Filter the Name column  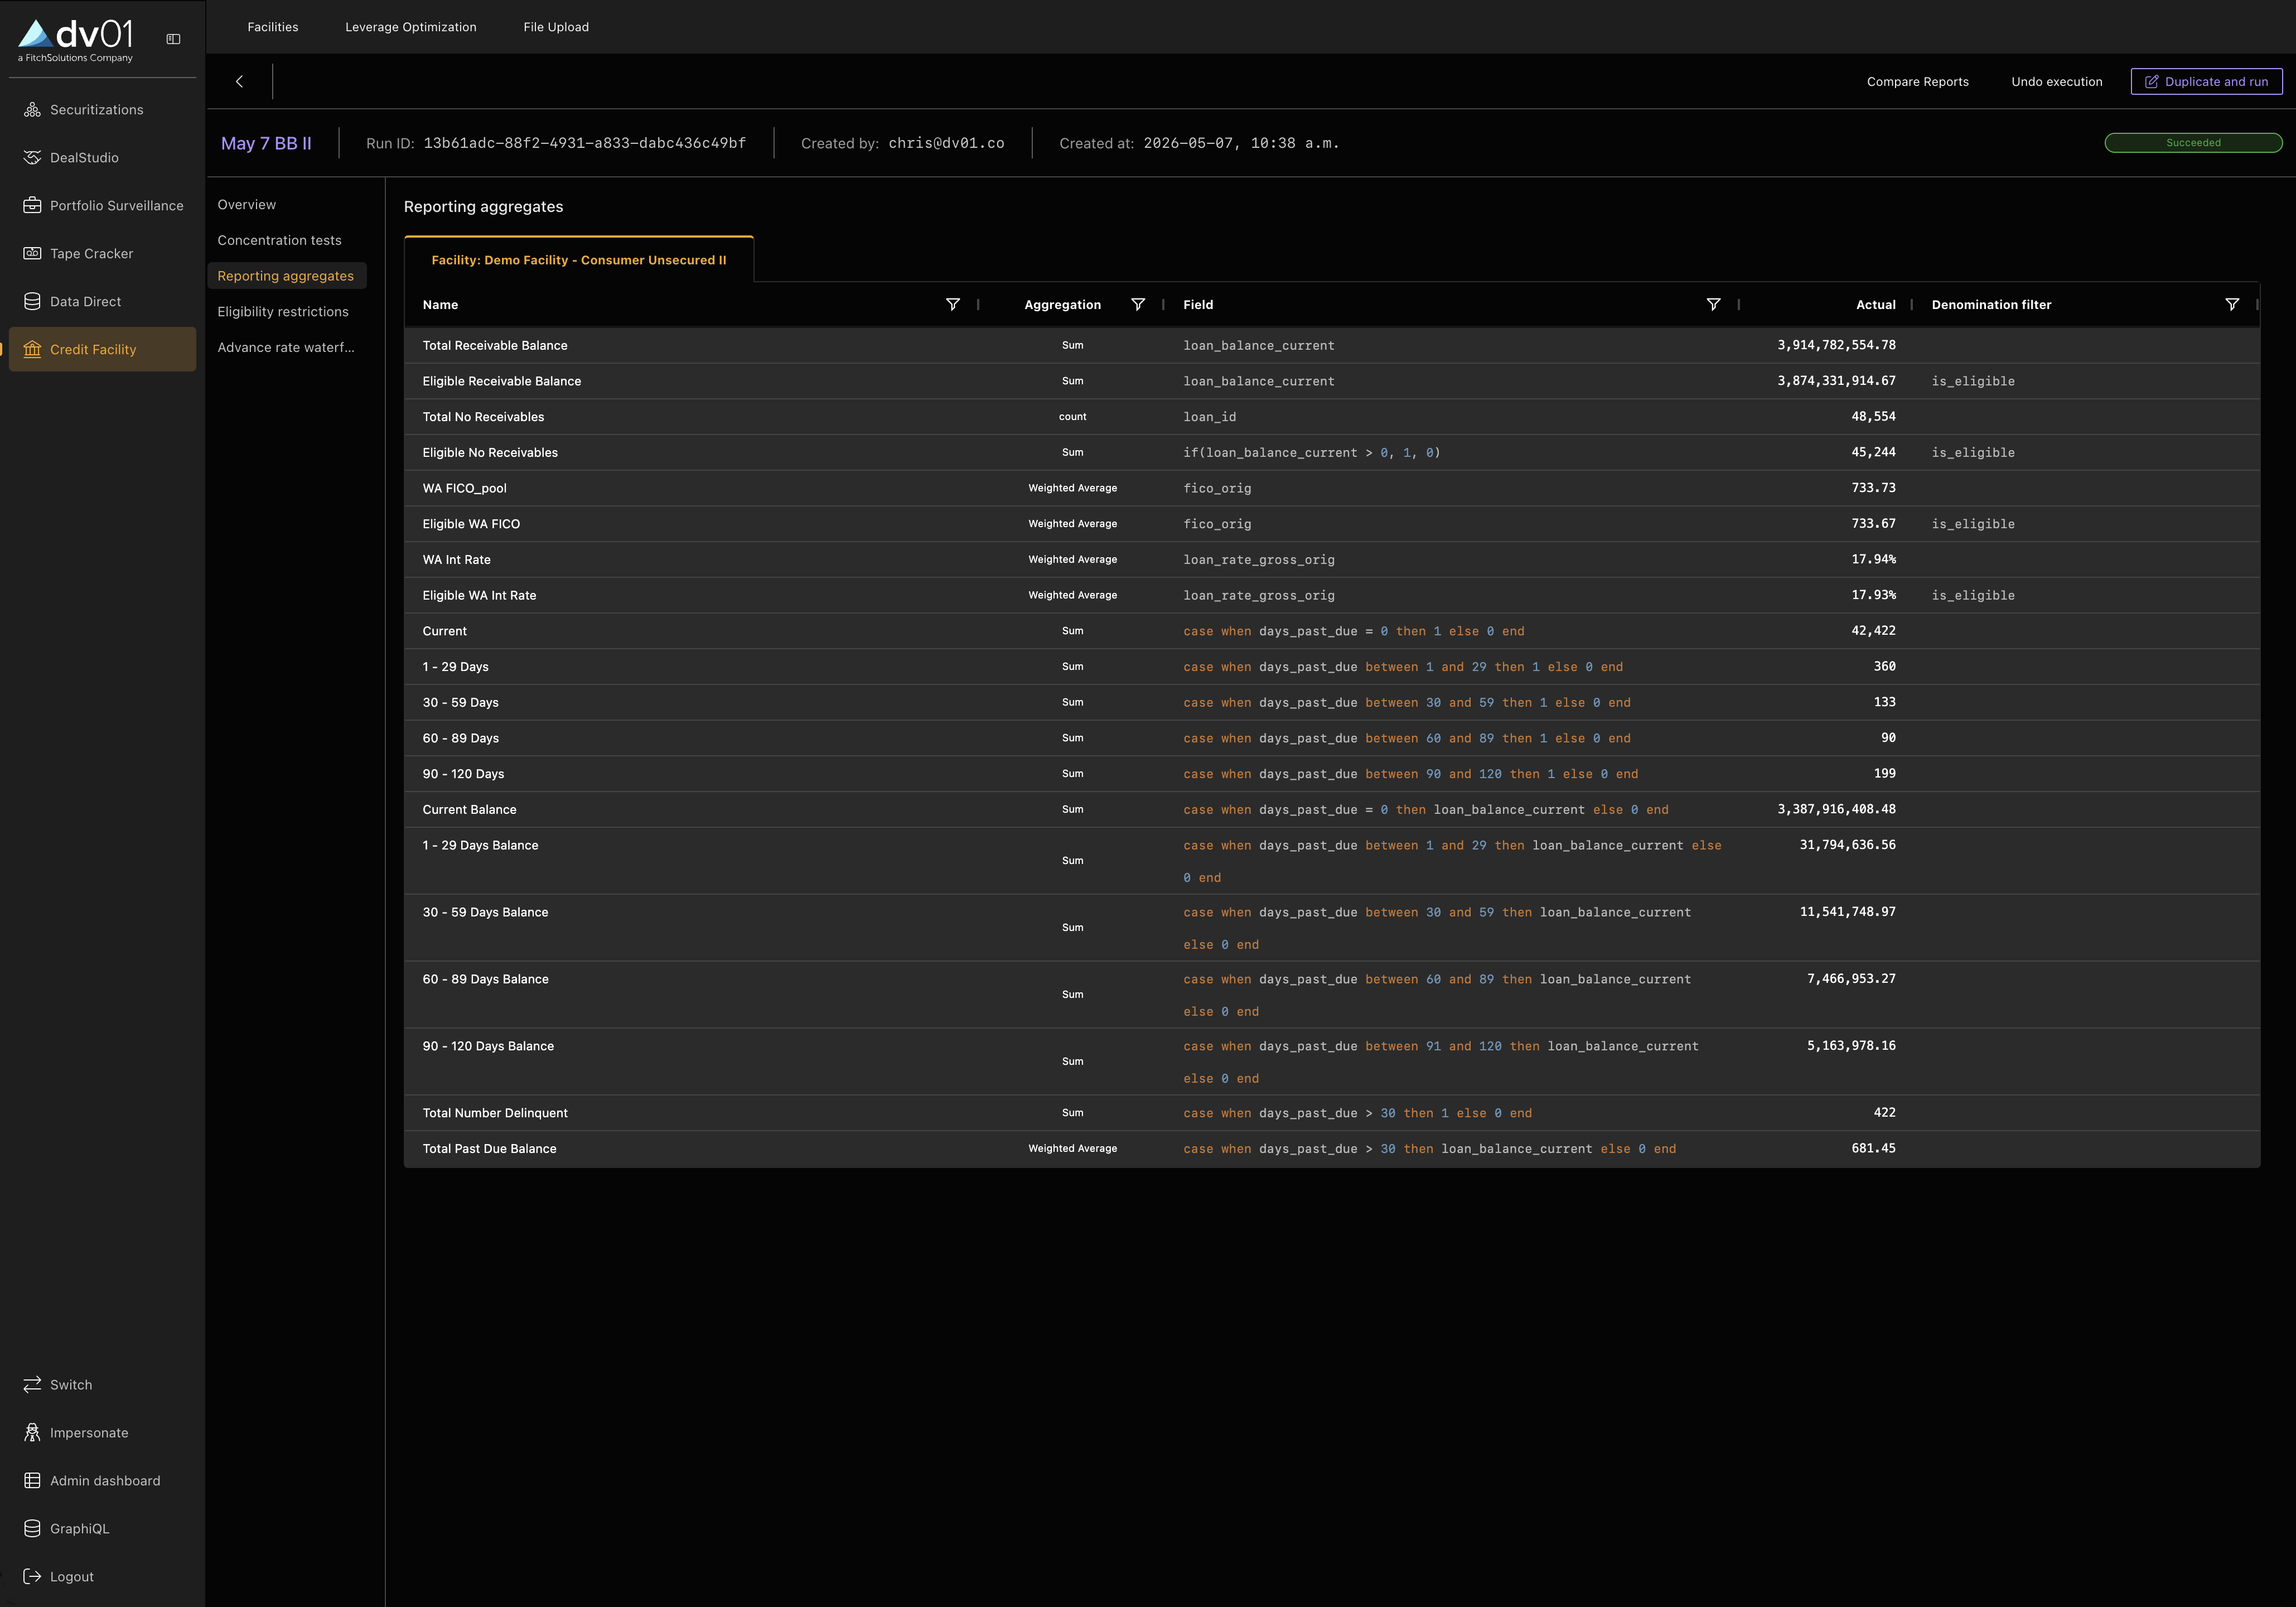pyautogui.click(x=953, y=305)
